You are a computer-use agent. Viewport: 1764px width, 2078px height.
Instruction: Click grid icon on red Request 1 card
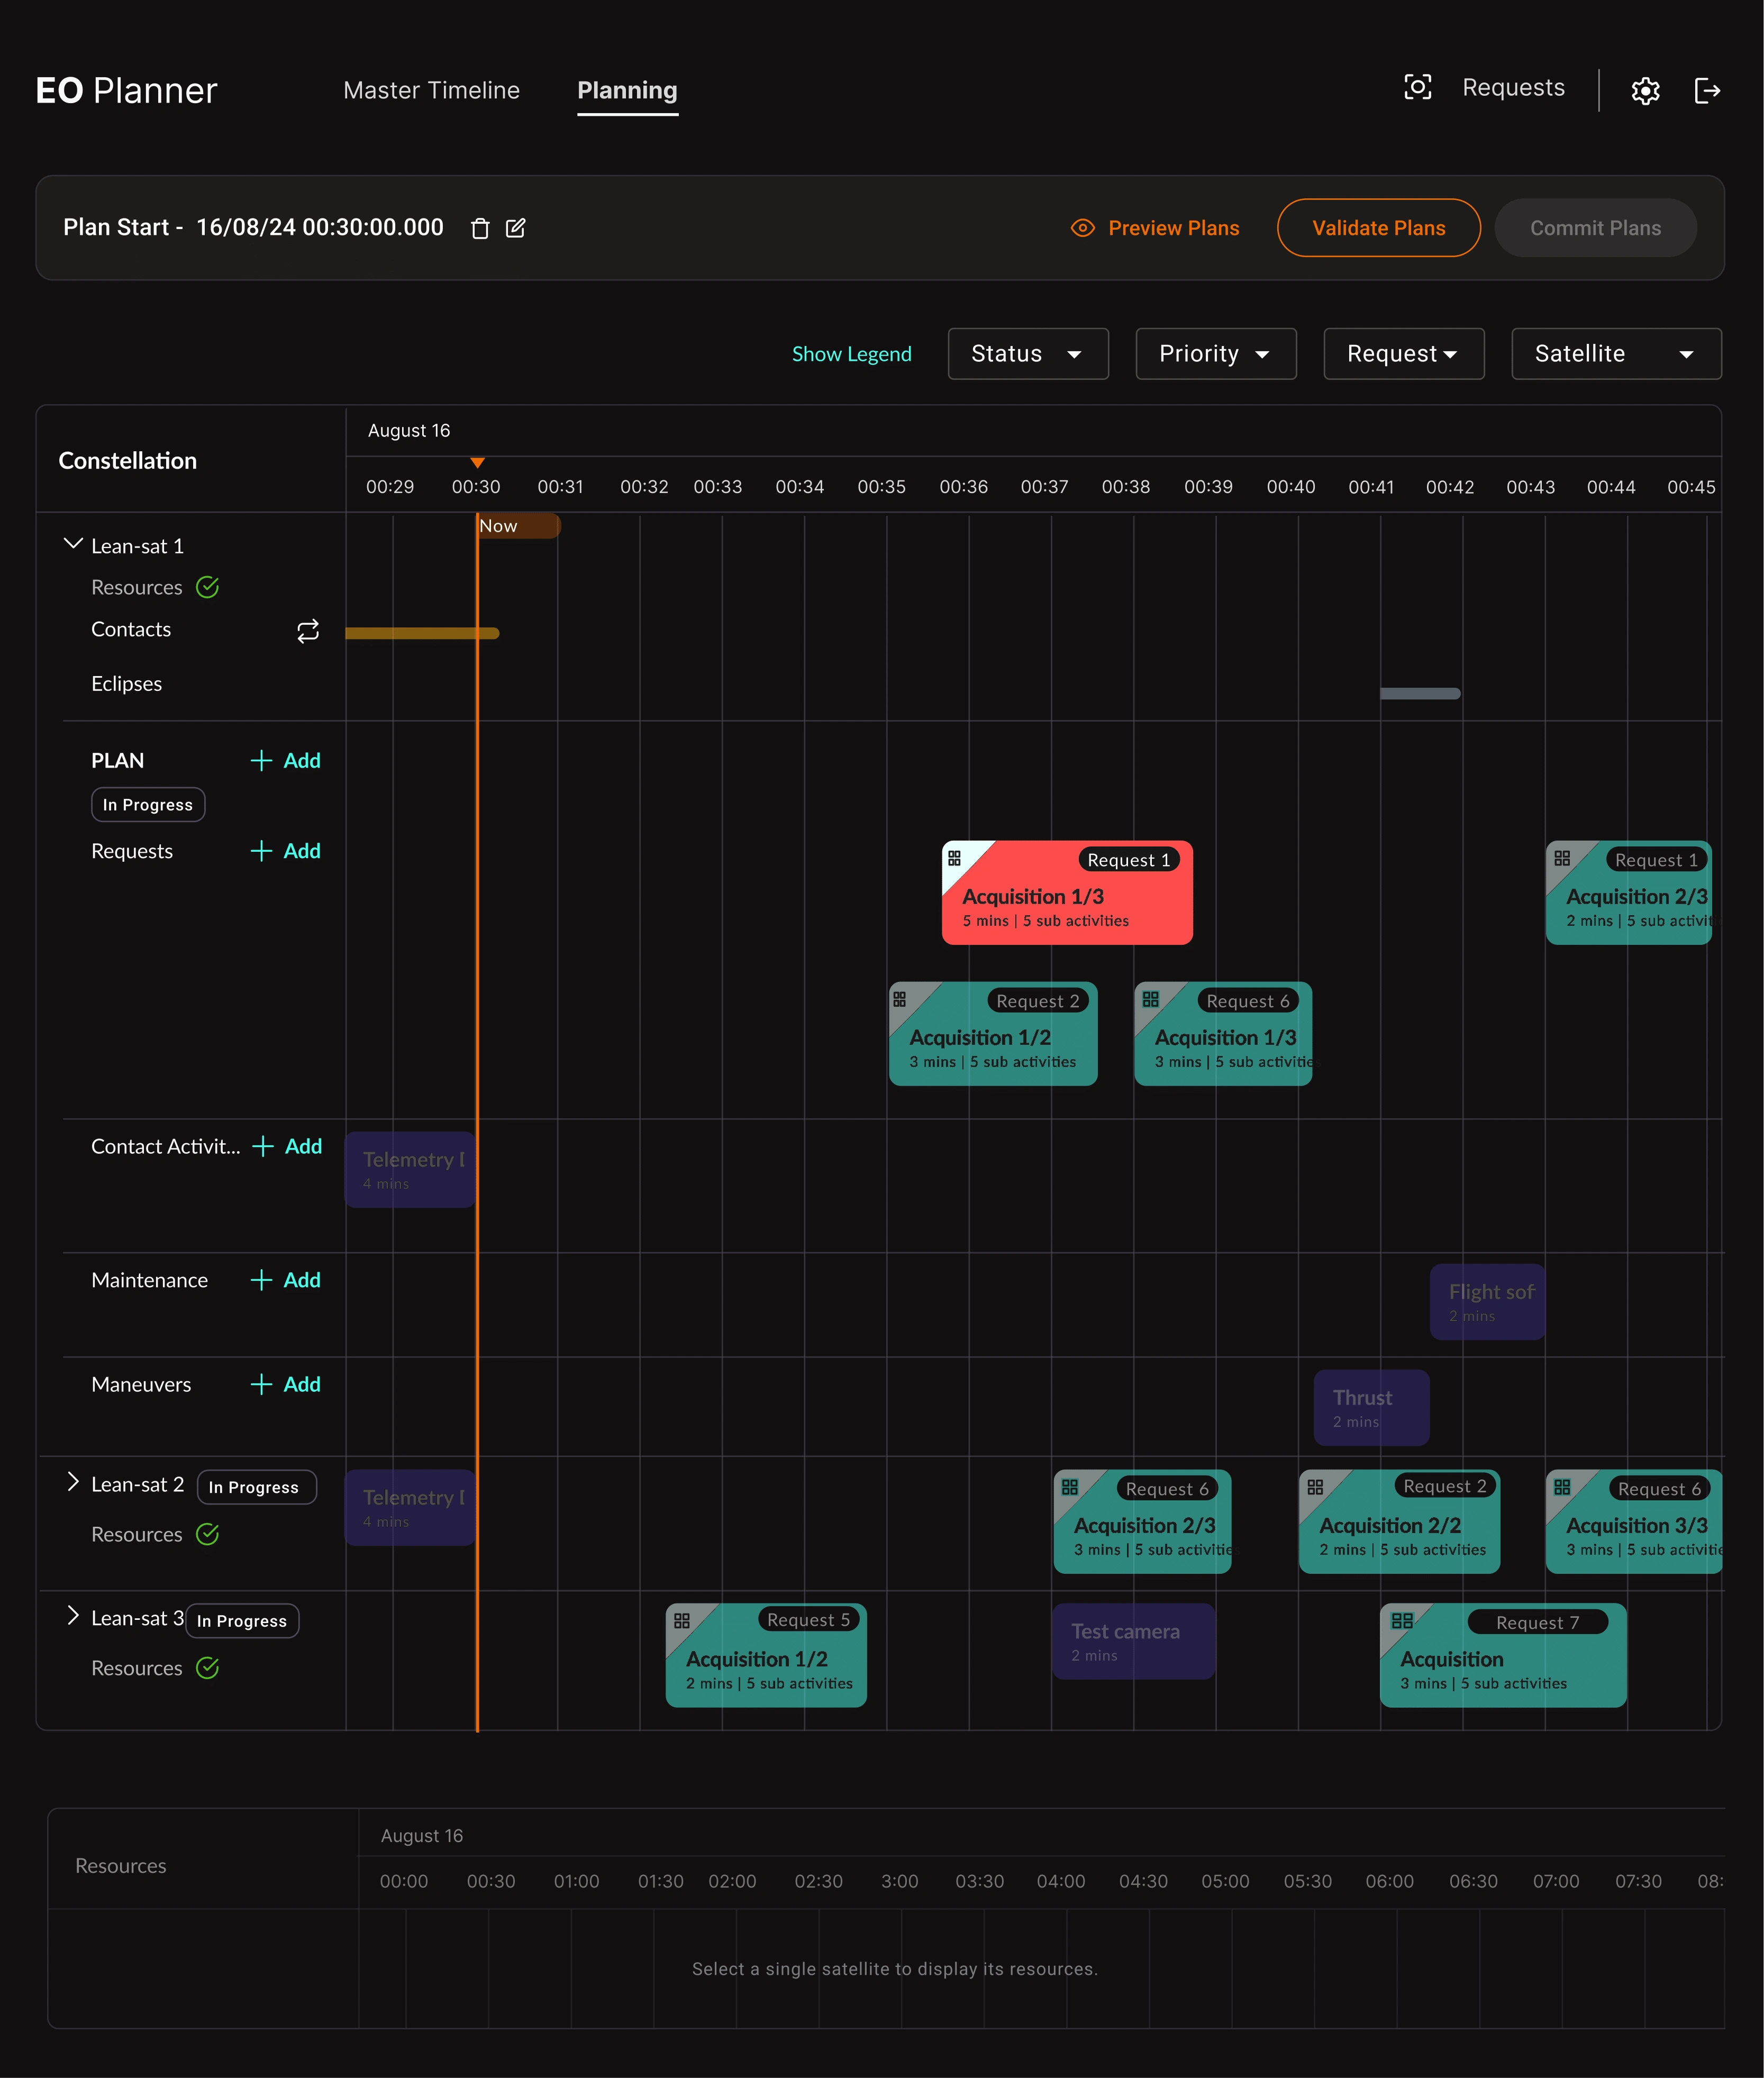[954, 858]
